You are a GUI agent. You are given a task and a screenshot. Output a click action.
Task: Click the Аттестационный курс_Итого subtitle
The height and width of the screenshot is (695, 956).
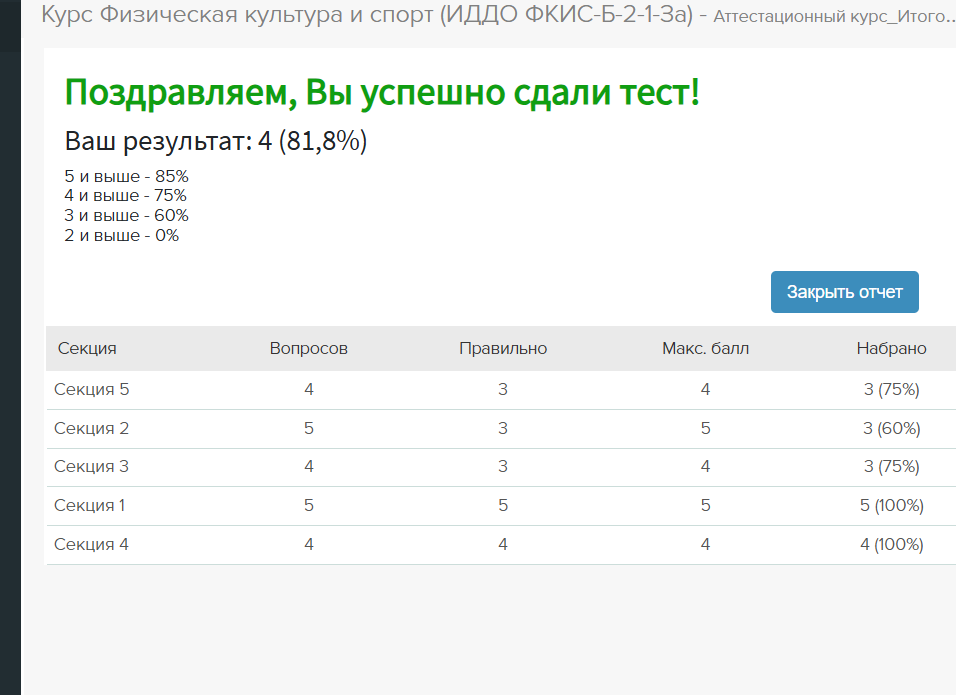834,16
